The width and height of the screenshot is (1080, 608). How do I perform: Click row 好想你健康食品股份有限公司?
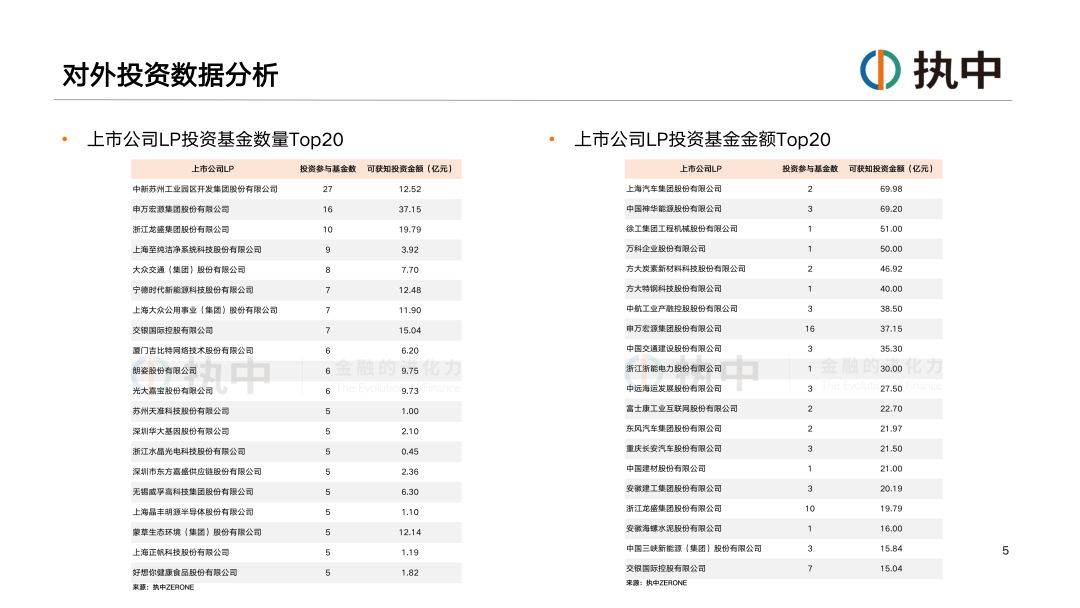click(x=296, y=572)
